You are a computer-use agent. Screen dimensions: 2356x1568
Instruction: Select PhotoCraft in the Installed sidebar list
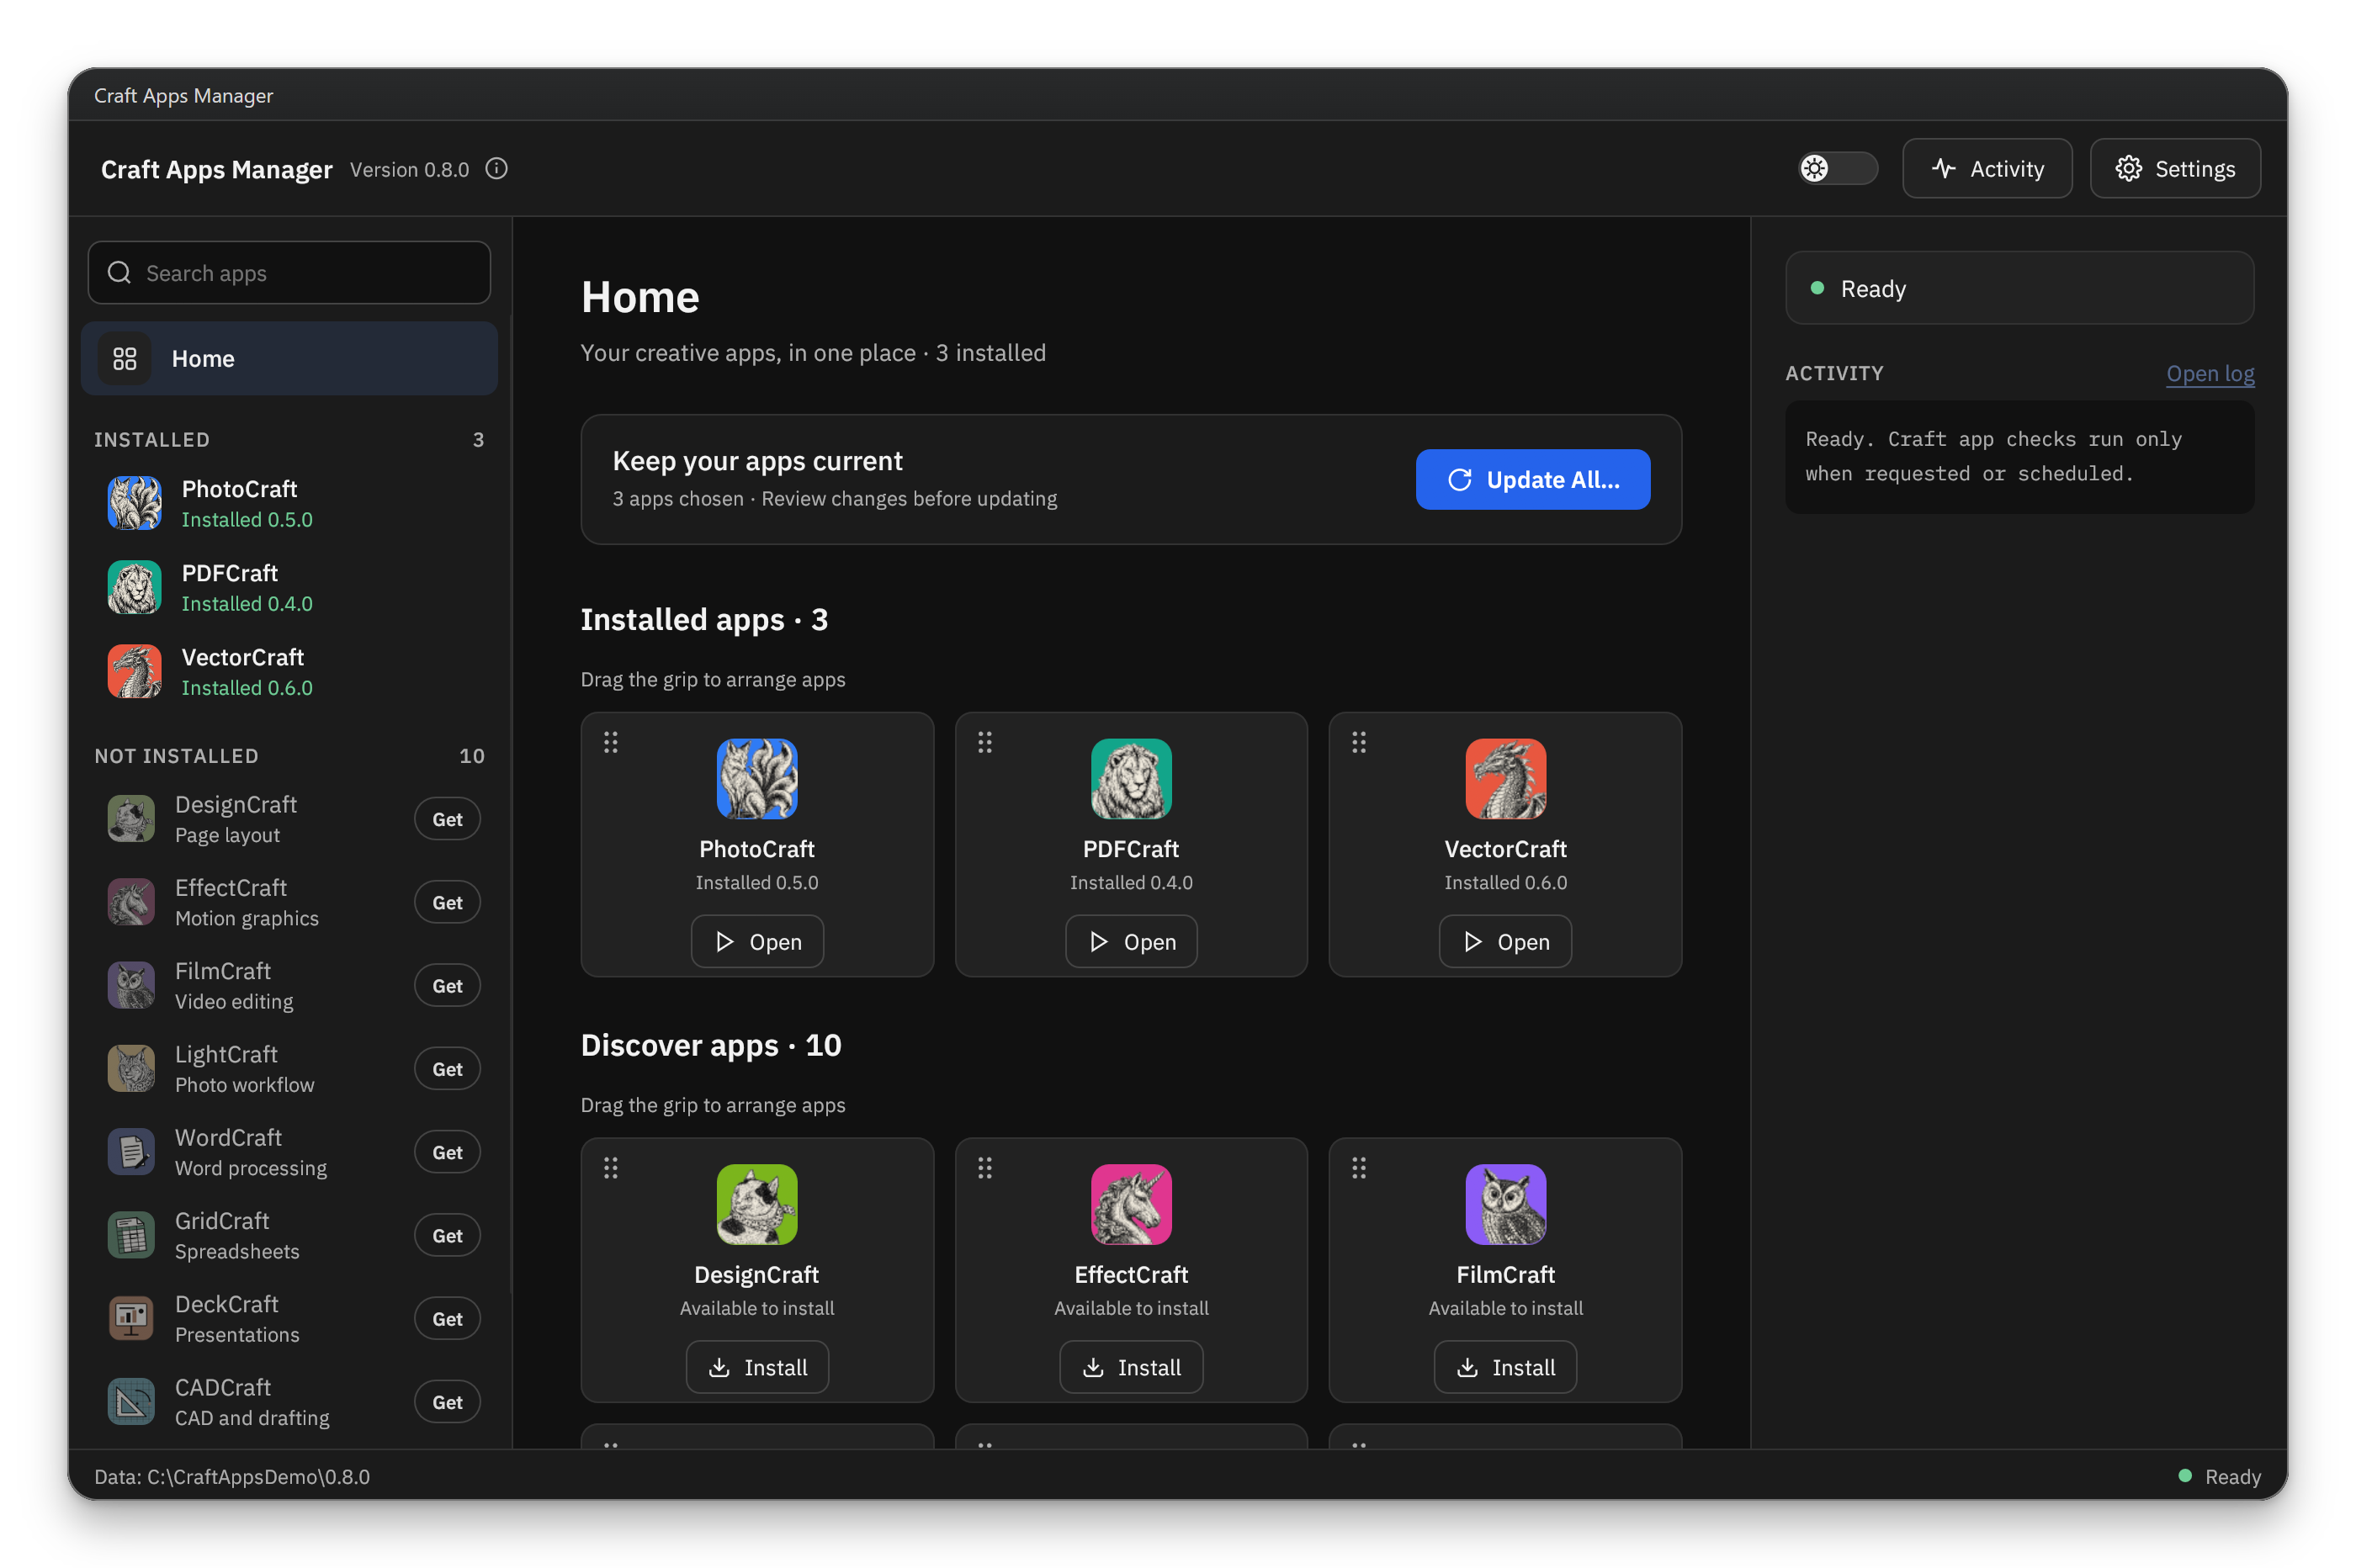pos(289,503)
